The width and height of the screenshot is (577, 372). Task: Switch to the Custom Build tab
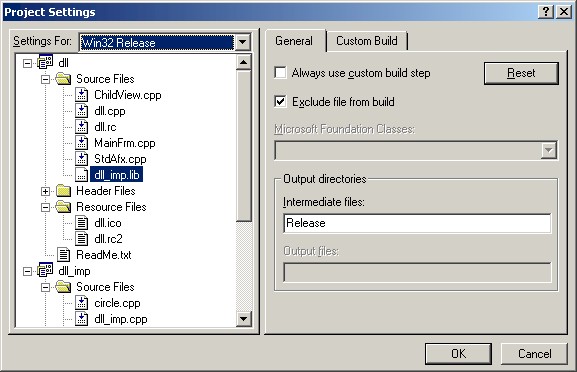click(x=367, y=41)
